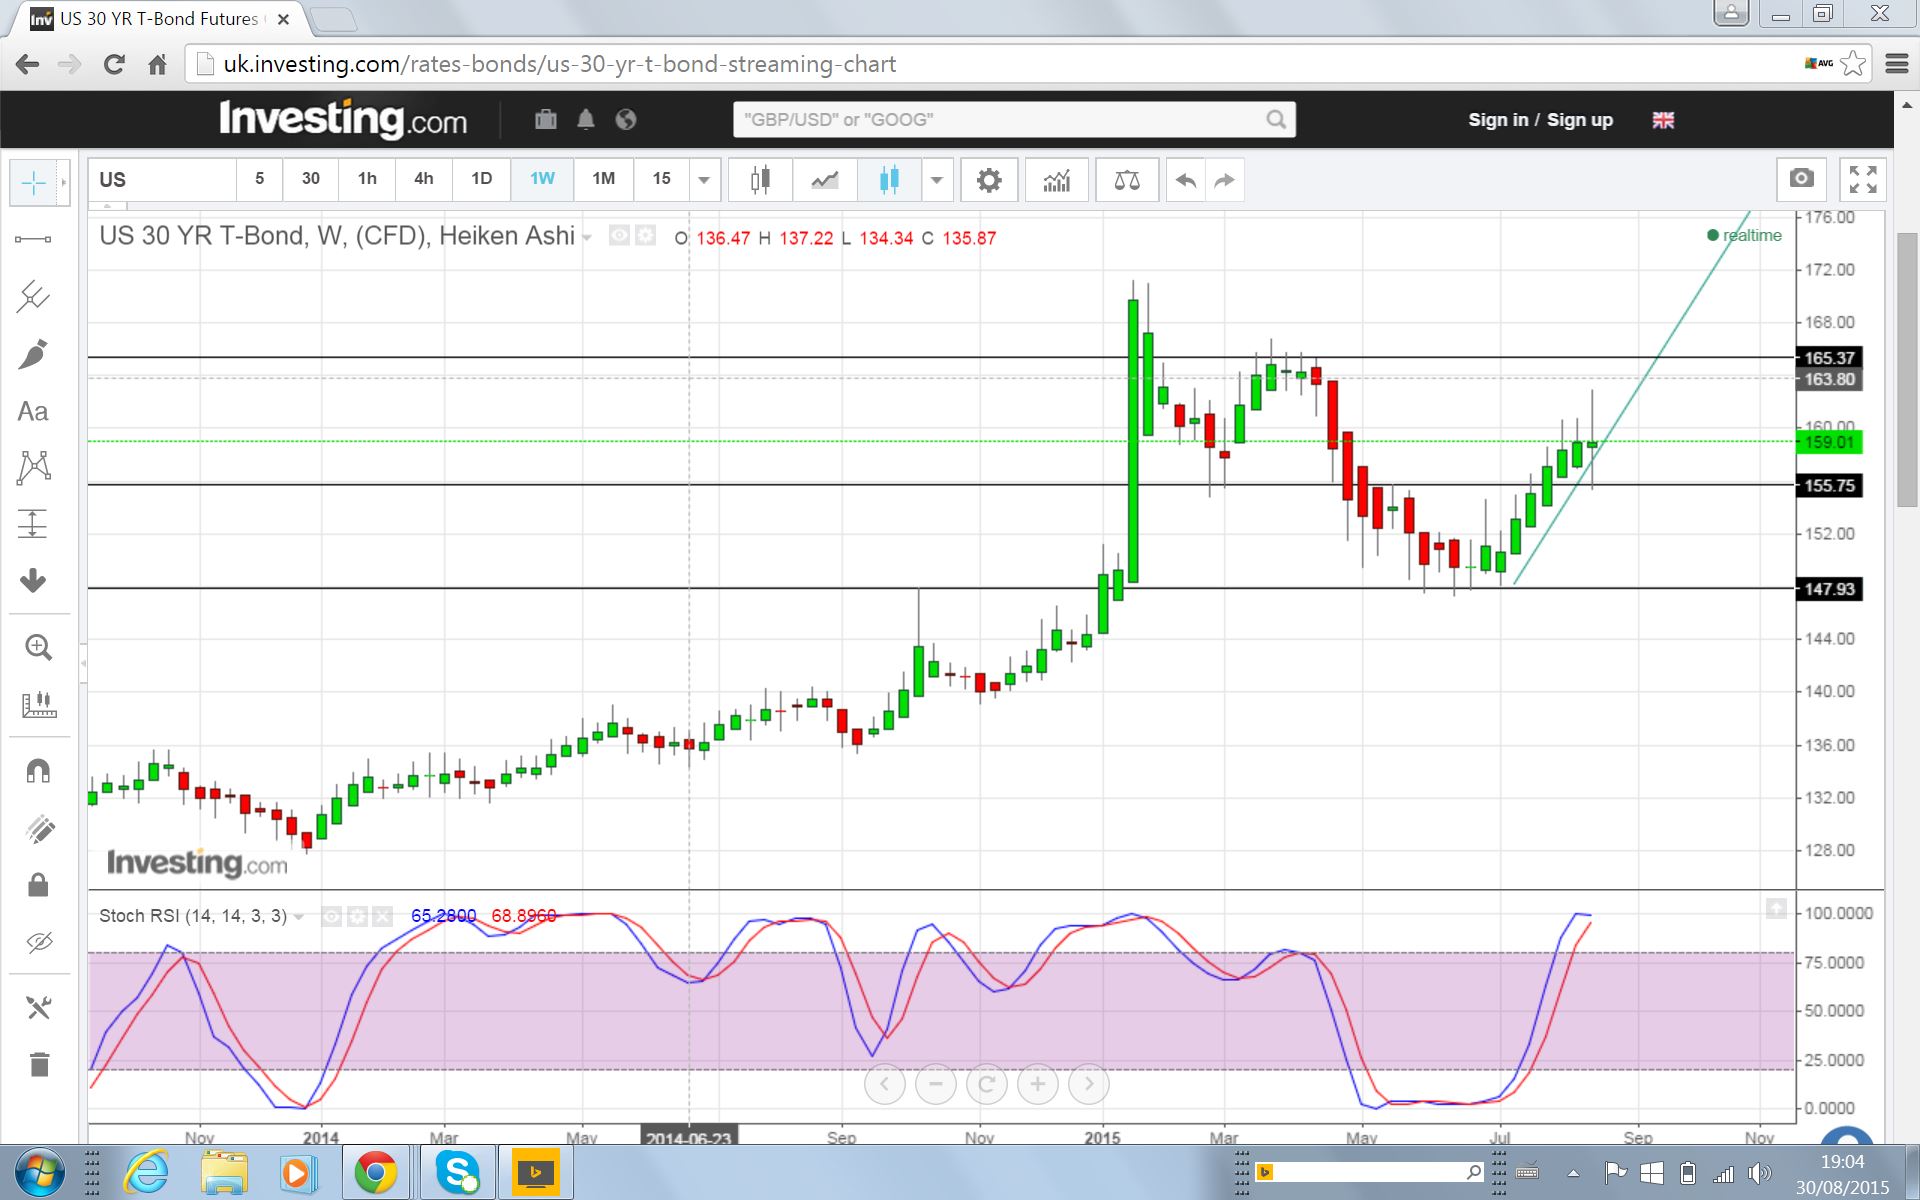
Task: Select the trend line drawing tool
Action: click(x=33, y=239)
